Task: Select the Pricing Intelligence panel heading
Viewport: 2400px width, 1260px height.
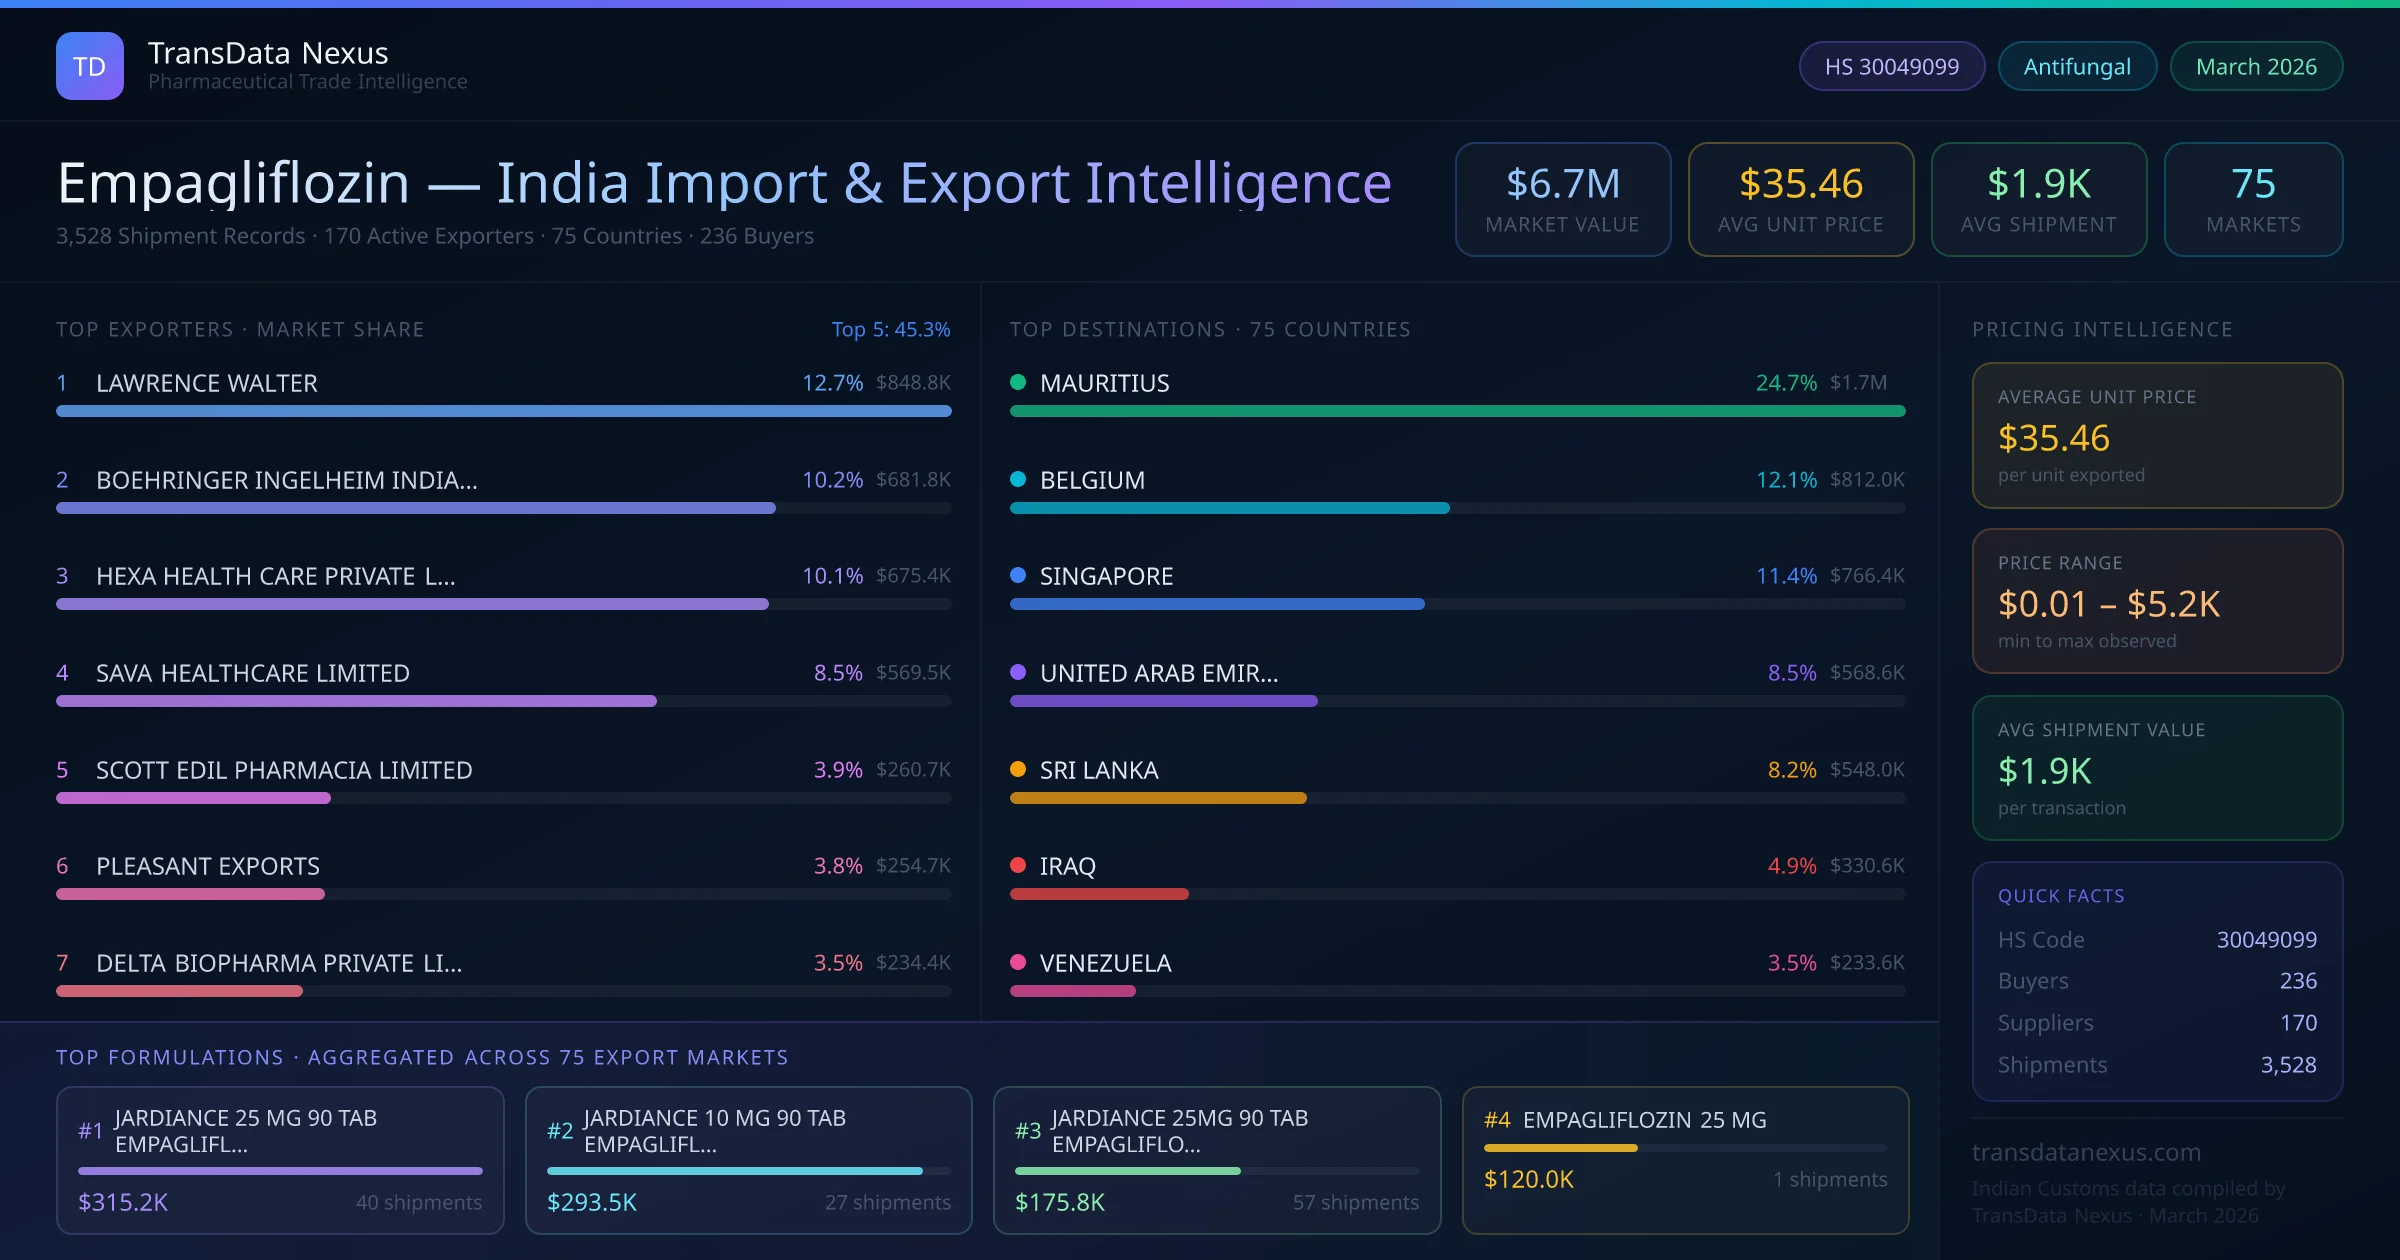Action: (2102, 329)
